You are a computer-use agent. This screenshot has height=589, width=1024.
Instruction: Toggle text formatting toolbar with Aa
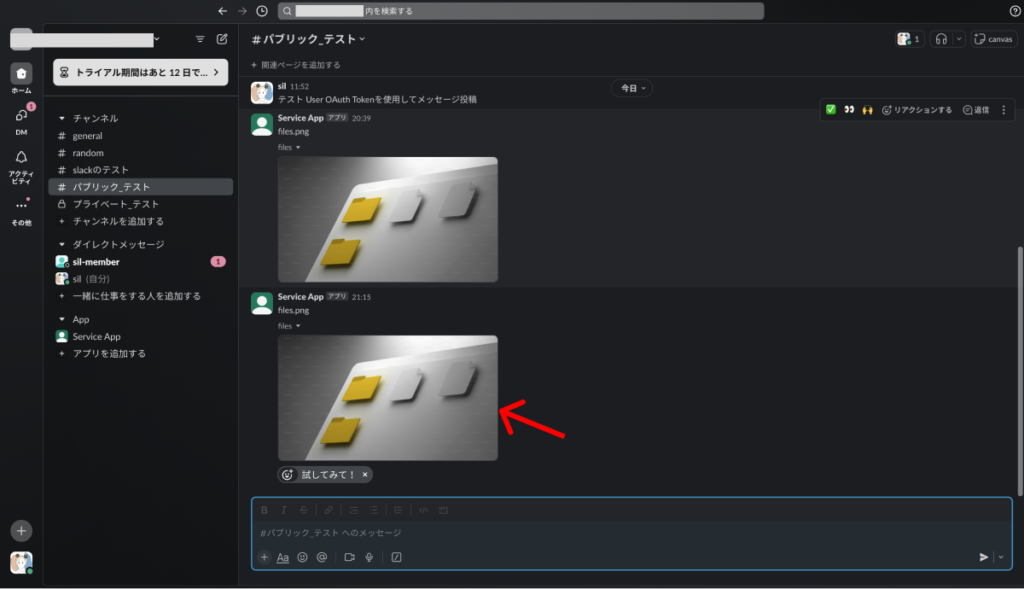coord(283,557)
